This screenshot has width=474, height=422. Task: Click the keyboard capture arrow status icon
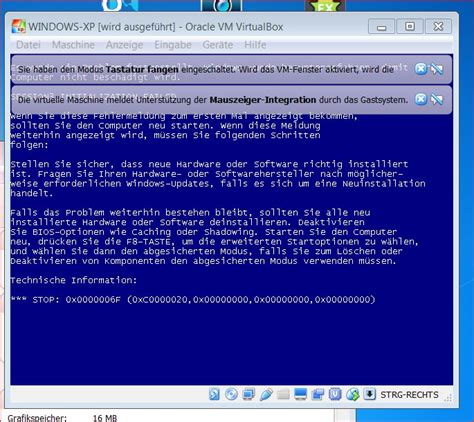pos(369,394)
